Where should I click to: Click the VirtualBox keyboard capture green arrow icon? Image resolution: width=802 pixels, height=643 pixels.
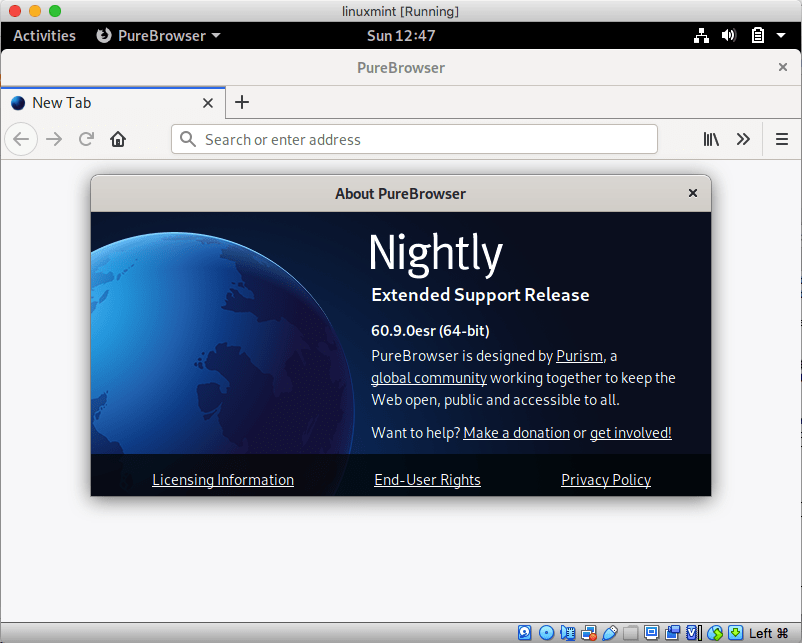click(x=736, y=633)
